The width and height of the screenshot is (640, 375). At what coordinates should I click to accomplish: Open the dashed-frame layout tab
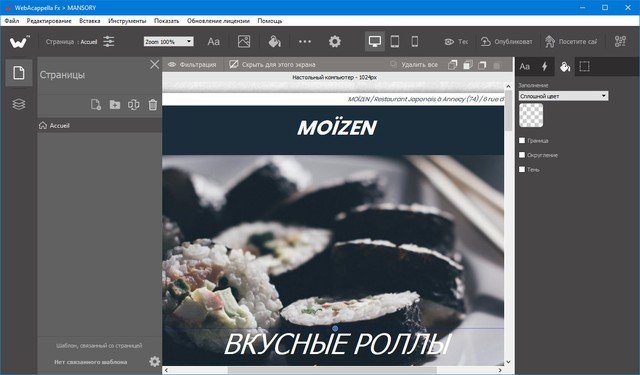pos(584,67)
